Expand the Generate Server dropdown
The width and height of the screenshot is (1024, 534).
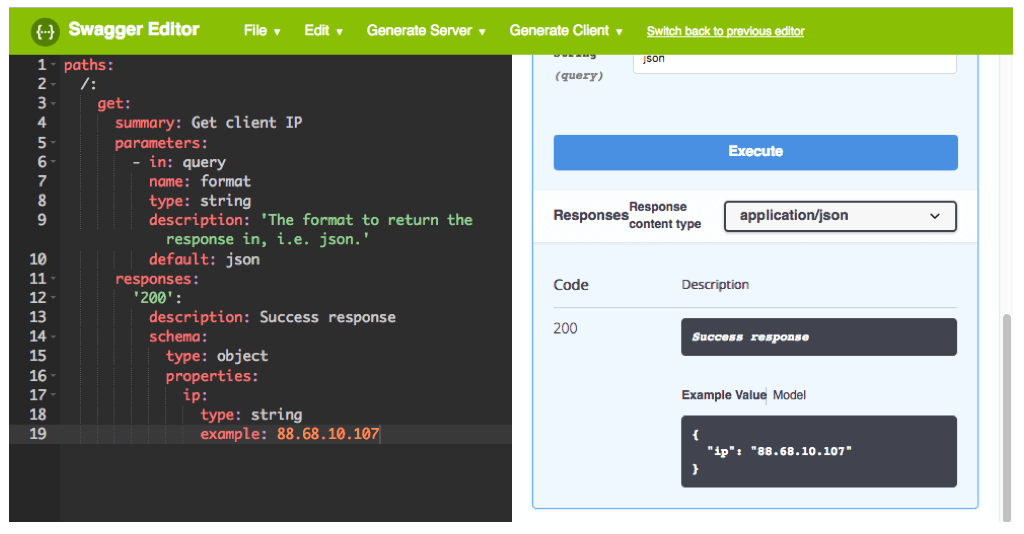point(426,31)
